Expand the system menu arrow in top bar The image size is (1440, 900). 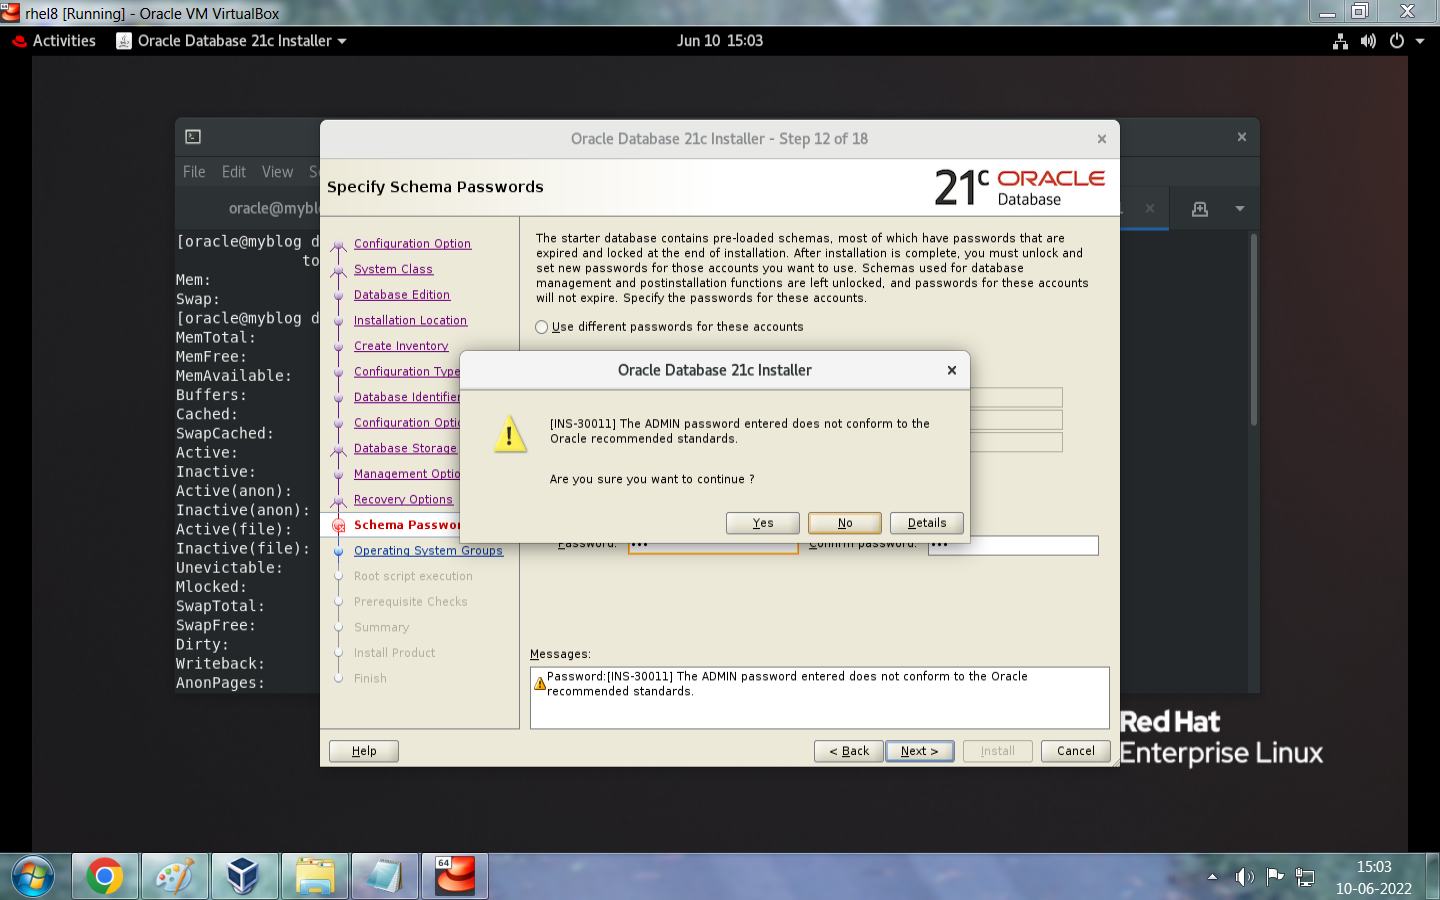coord(1420,41)
